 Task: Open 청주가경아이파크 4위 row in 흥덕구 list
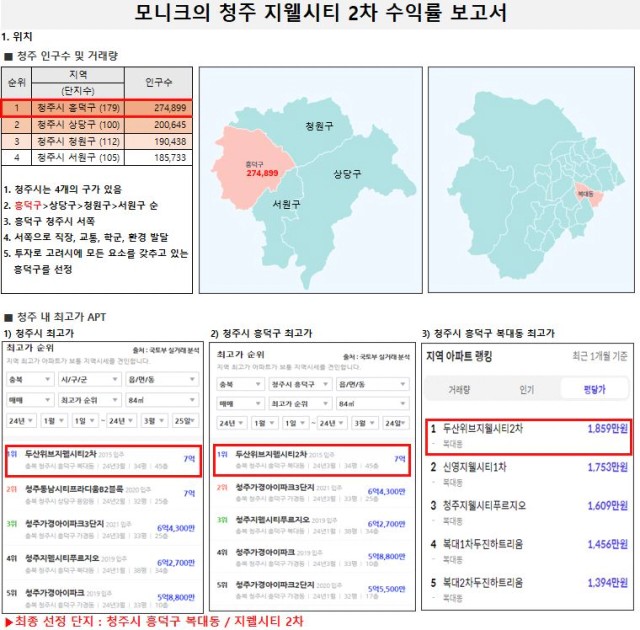312,557
